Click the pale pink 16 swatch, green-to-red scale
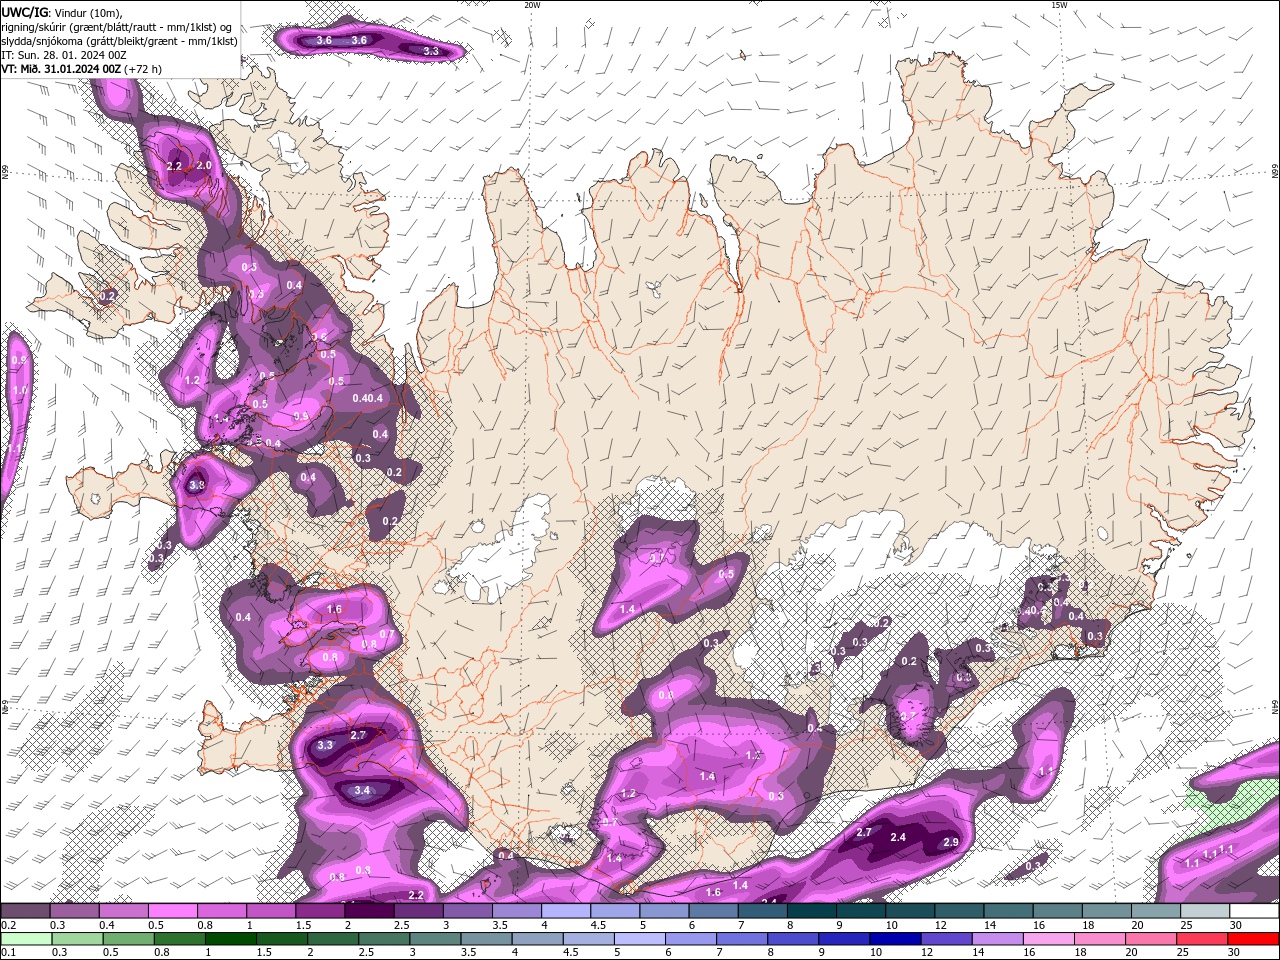This screenshot has height=960, width=1280. tap(1048, 939)
